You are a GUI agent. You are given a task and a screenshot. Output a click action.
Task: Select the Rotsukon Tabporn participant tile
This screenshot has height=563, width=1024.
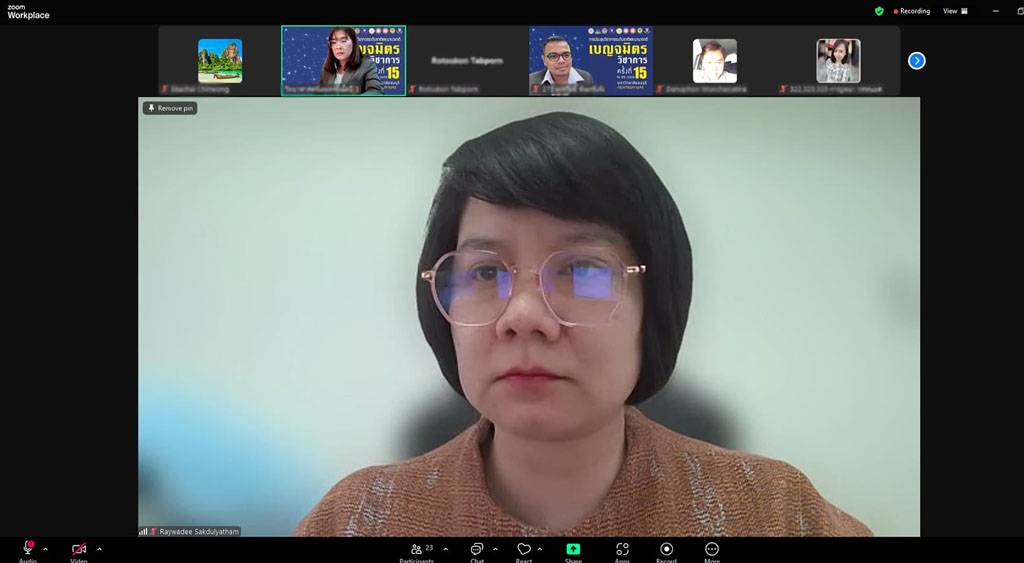coord(467,61)
